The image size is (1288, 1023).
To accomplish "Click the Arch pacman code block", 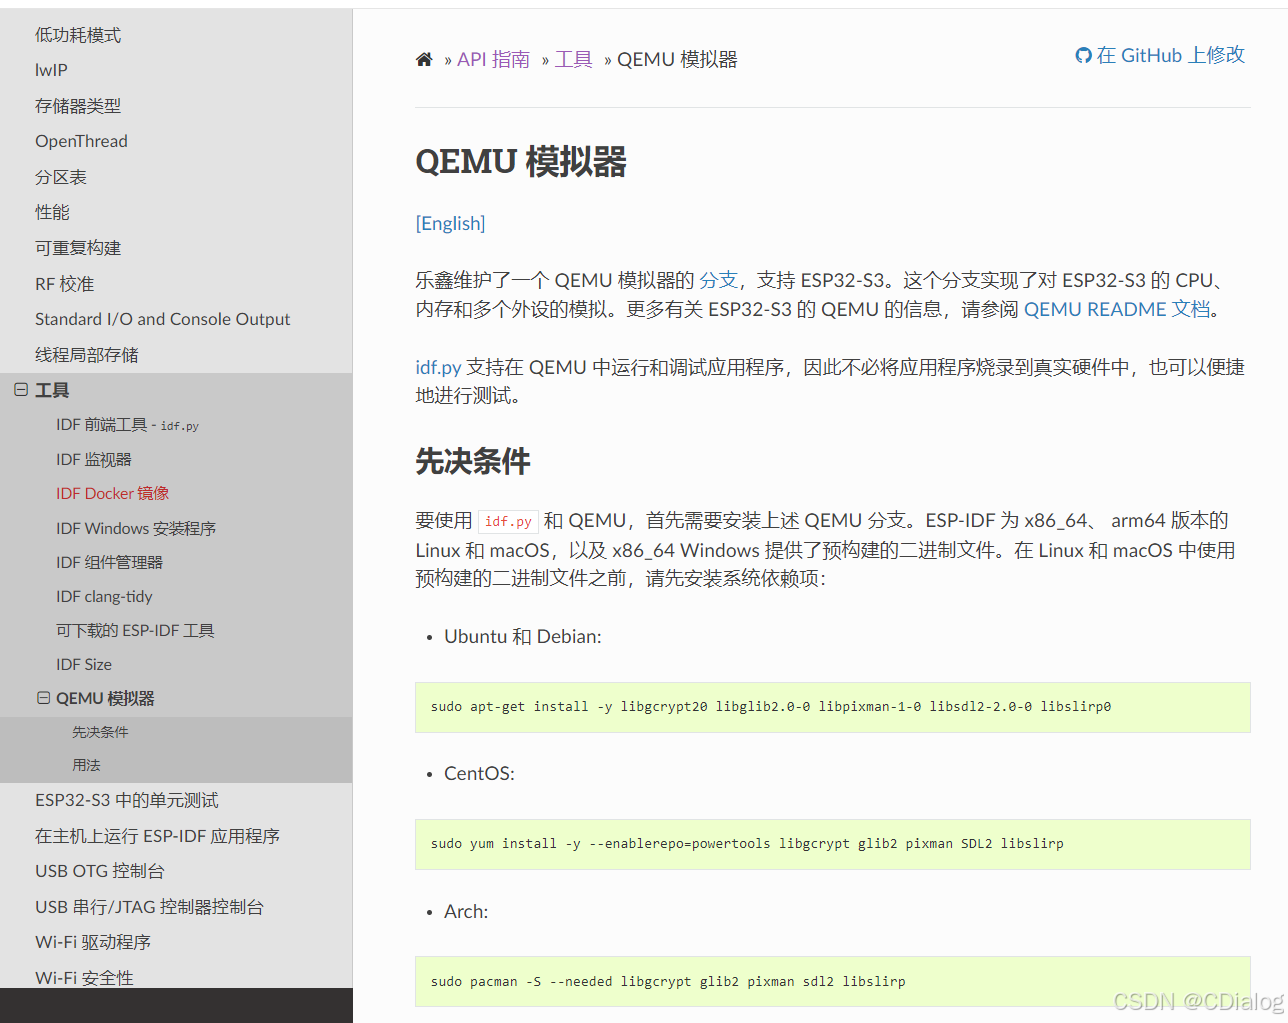I will [832, 981].
